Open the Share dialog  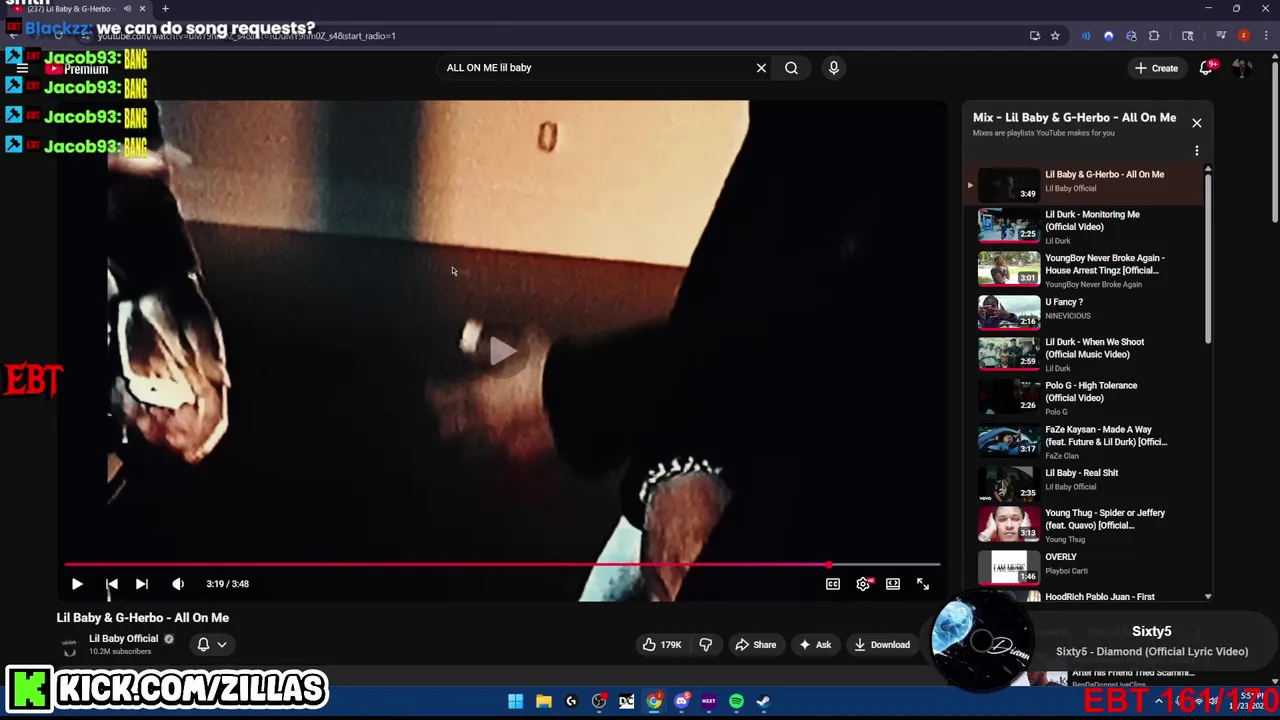coord(755,645)
